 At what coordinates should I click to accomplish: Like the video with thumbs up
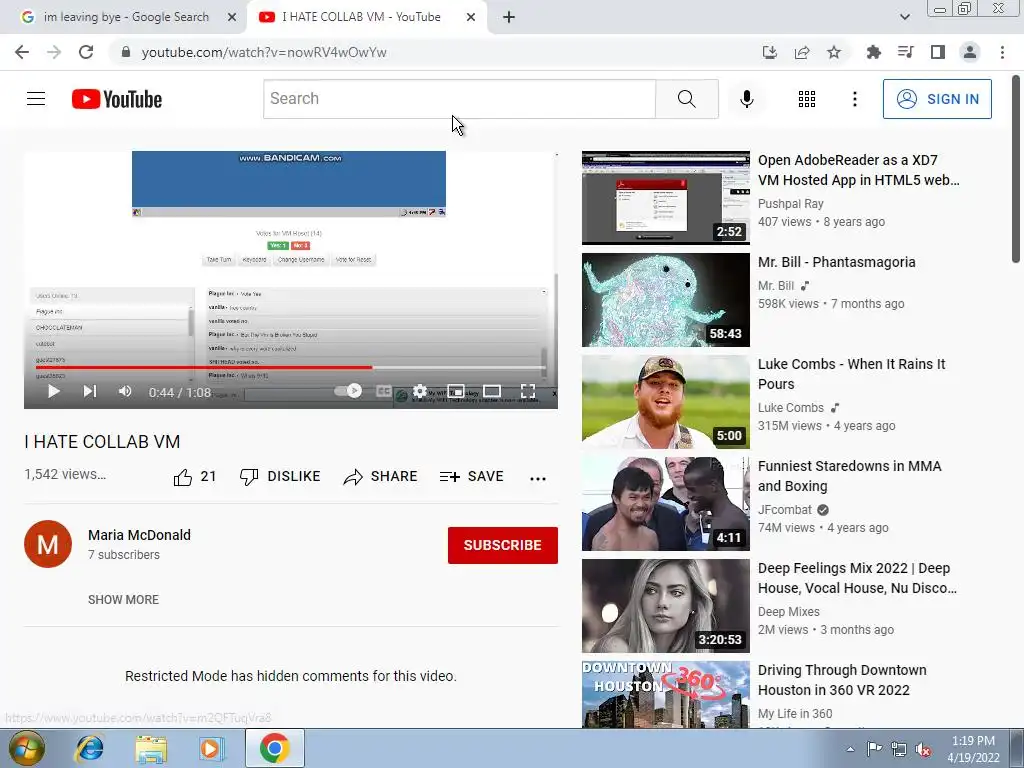point(195,477)
